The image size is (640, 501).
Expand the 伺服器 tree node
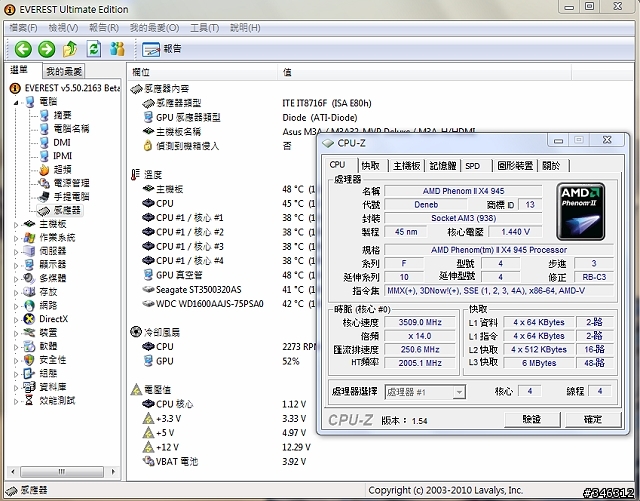click(x=16, y=252)
